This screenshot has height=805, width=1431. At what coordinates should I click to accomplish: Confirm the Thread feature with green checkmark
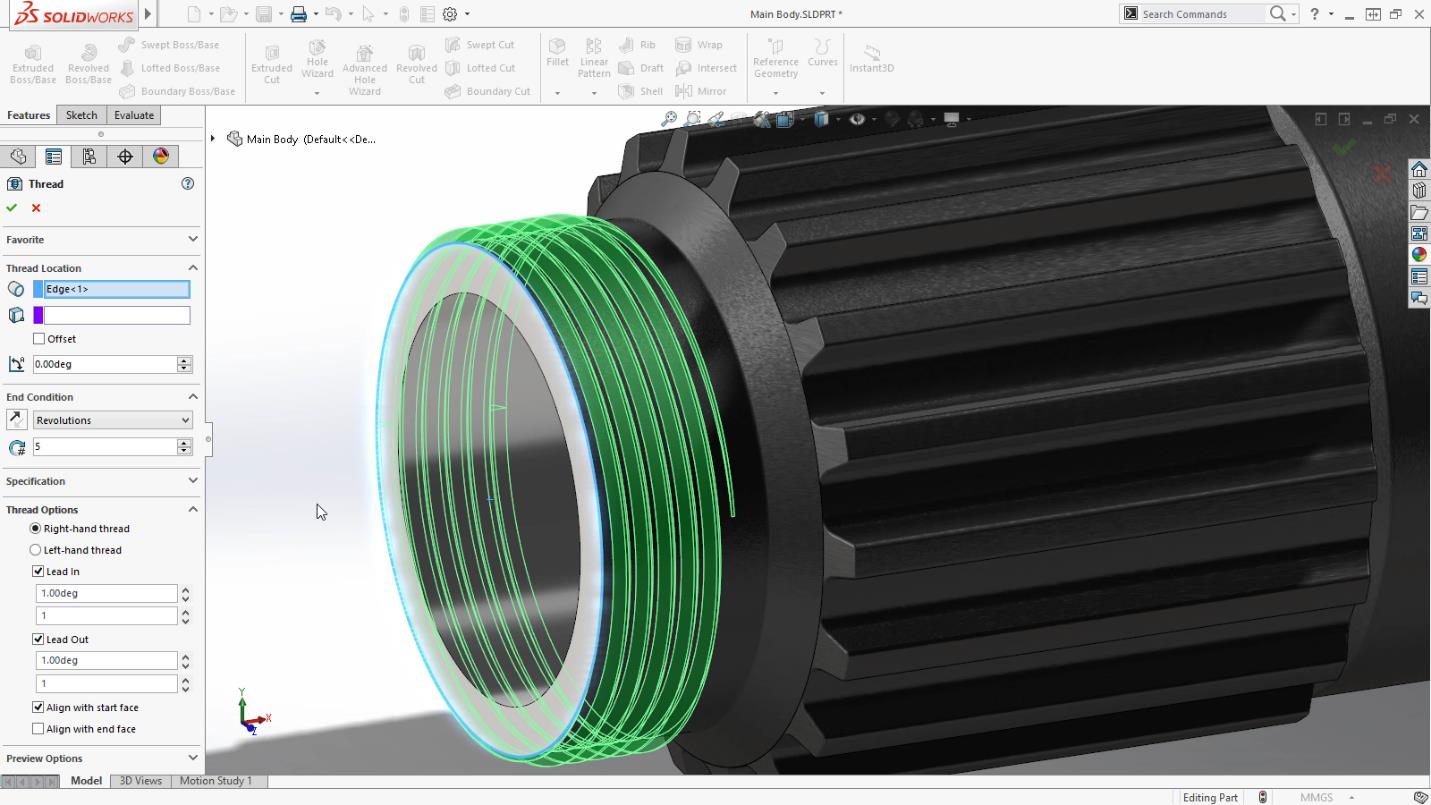click(12, 208)
